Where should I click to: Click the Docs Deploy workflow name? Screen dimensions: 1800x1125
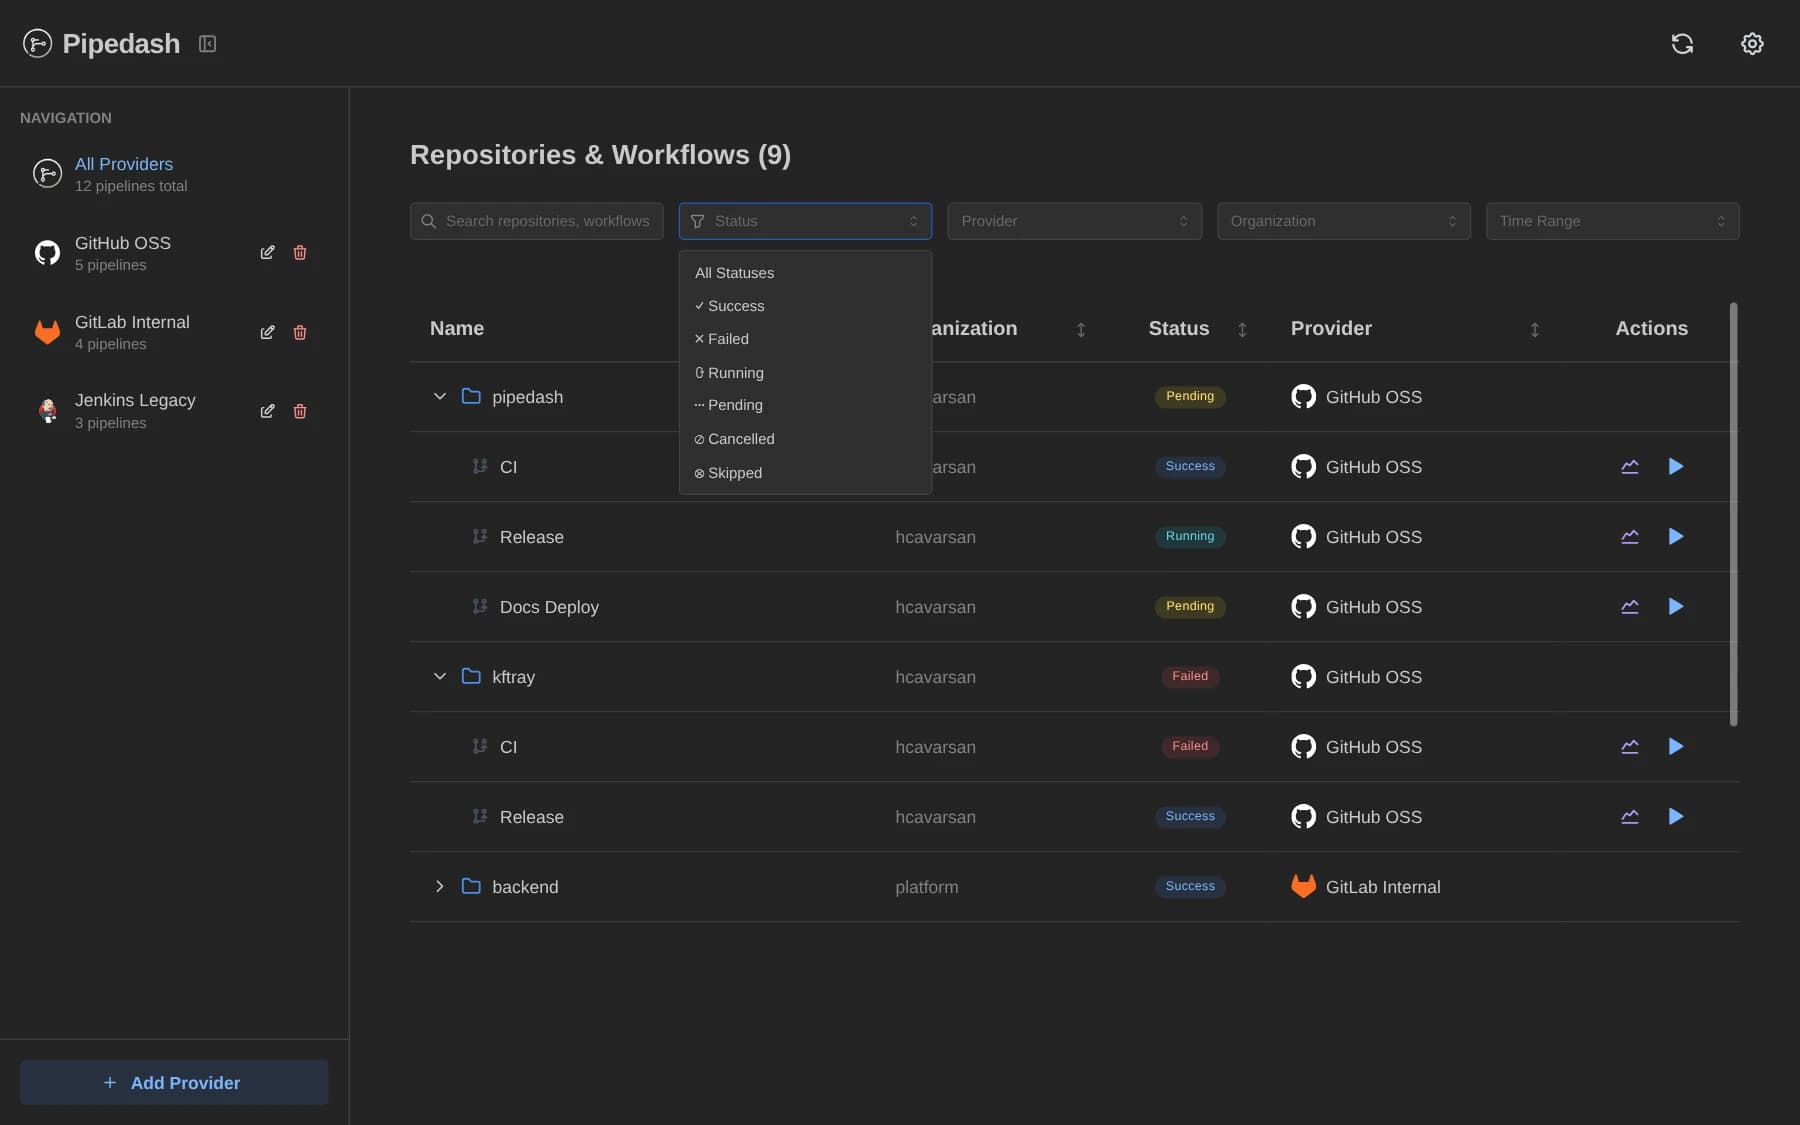point(549,607)
